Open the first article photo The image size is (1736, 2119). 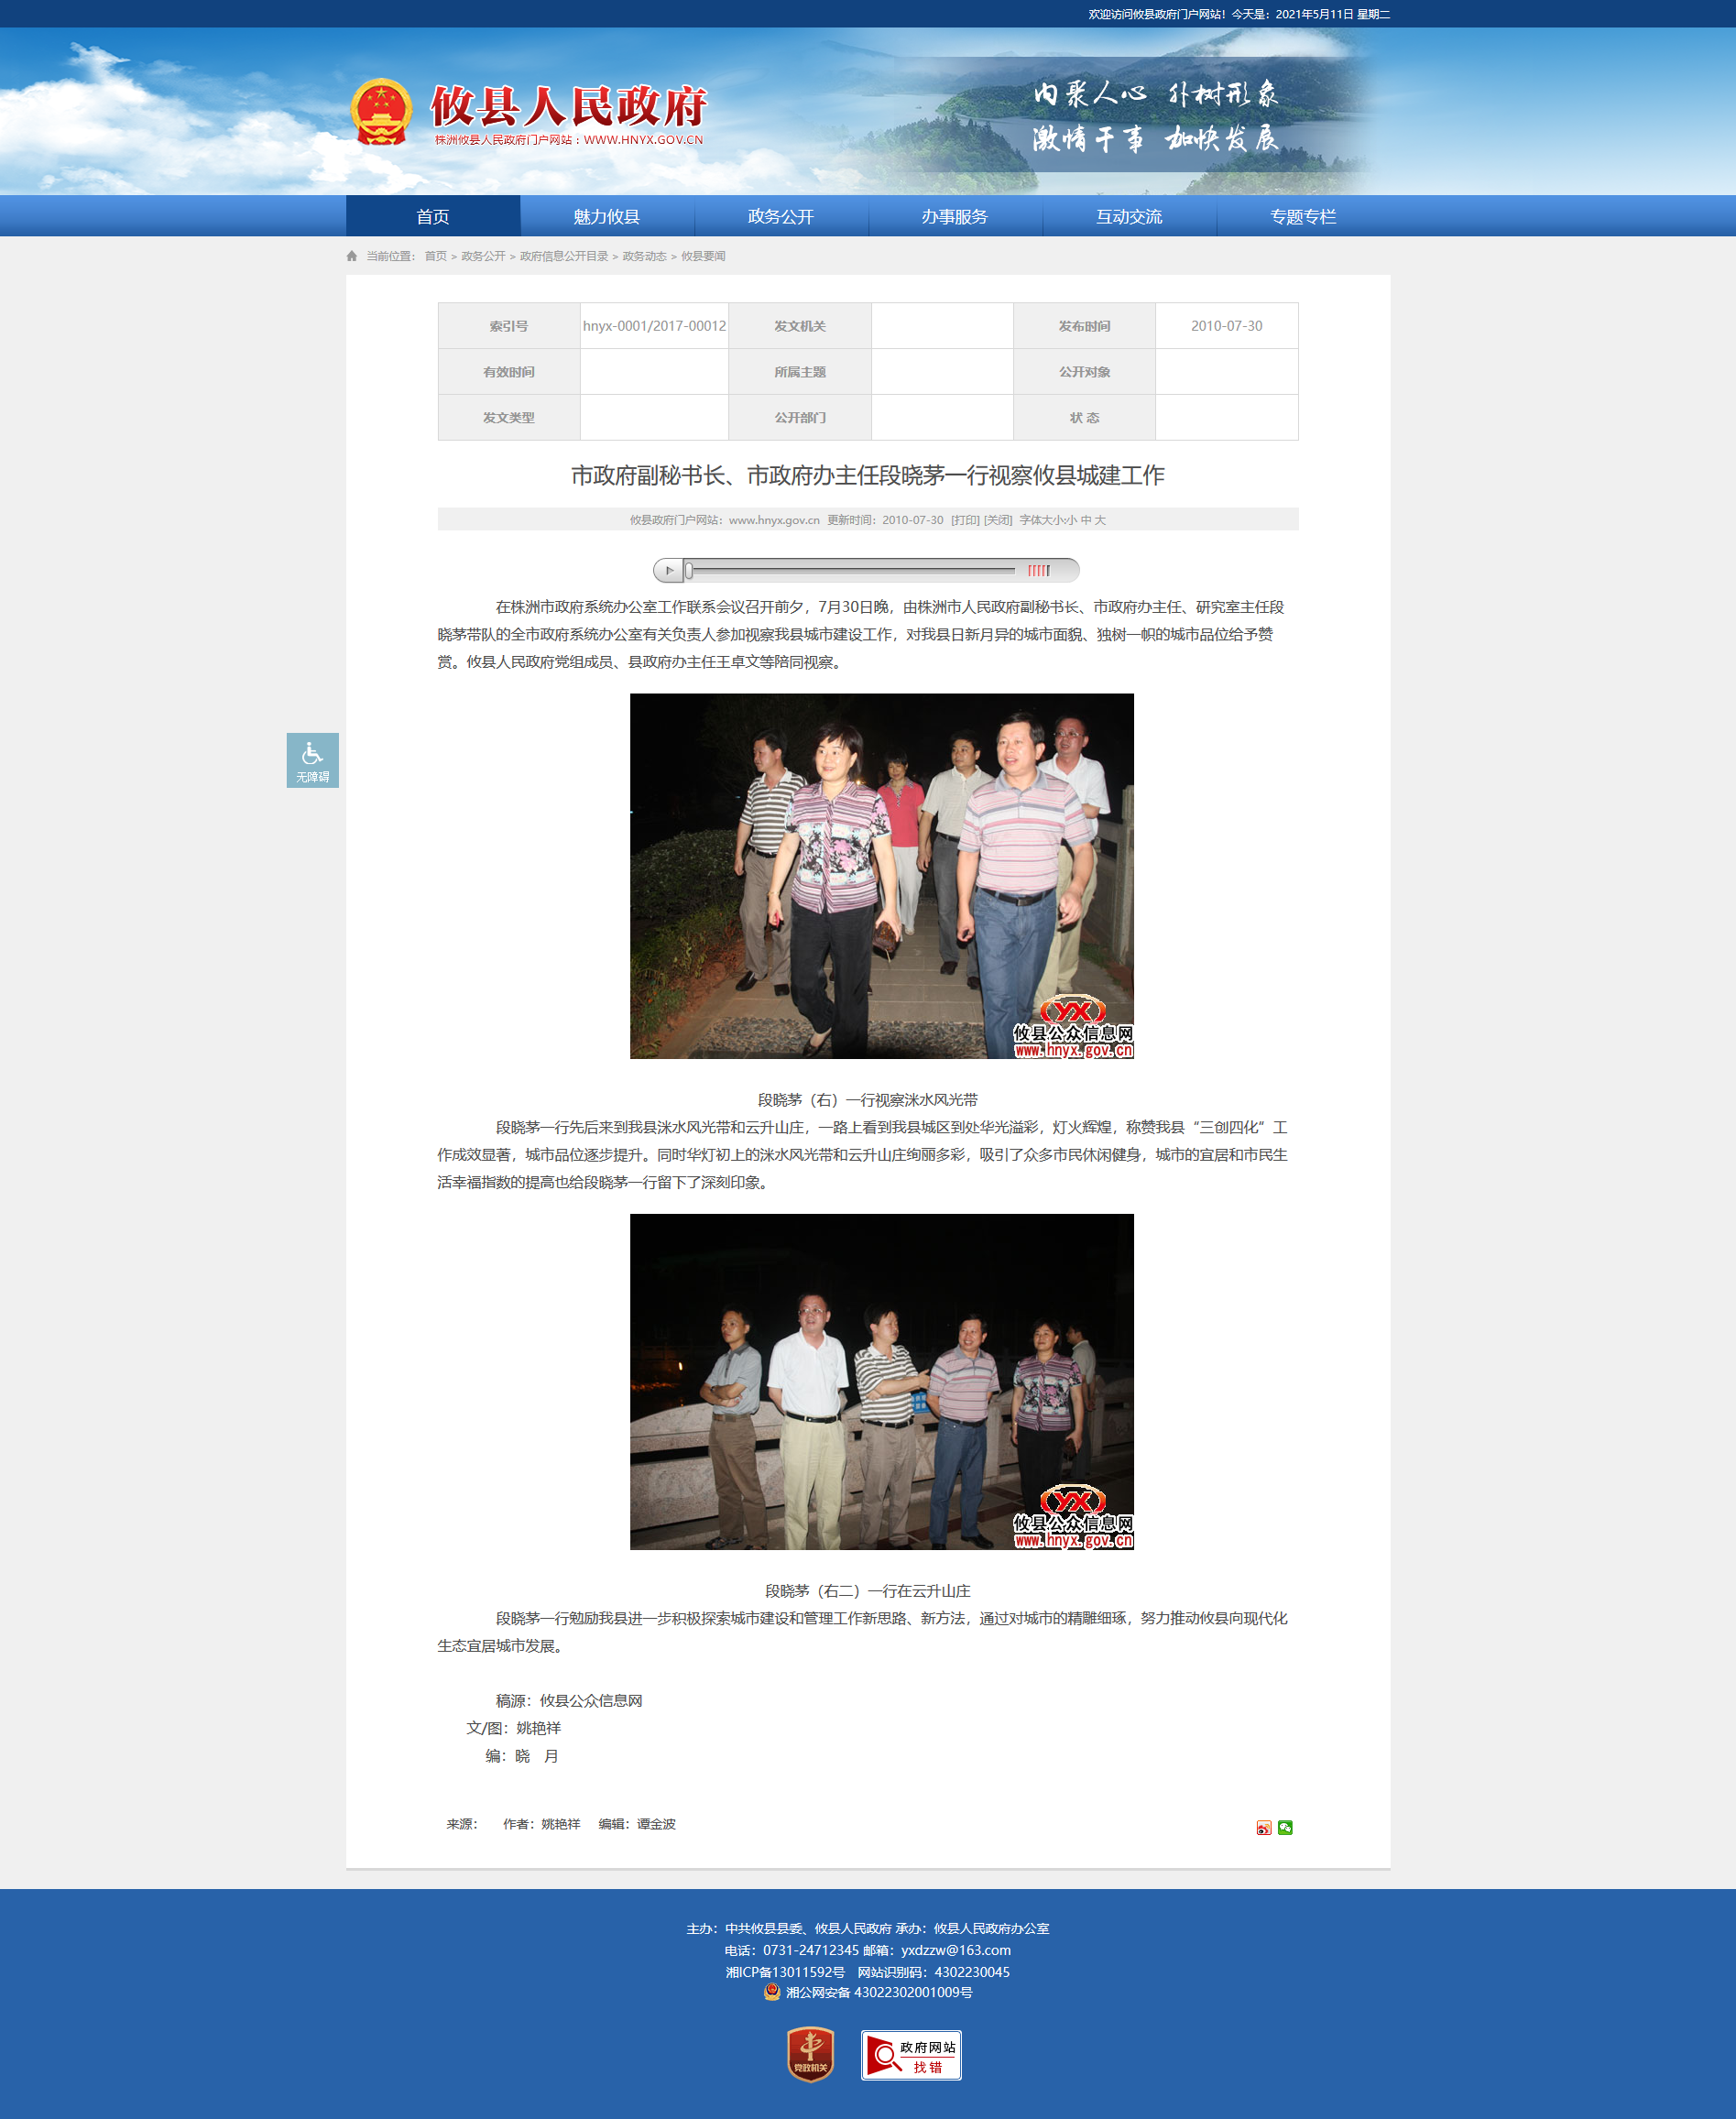pyautogui.click(x=882, y=876)
